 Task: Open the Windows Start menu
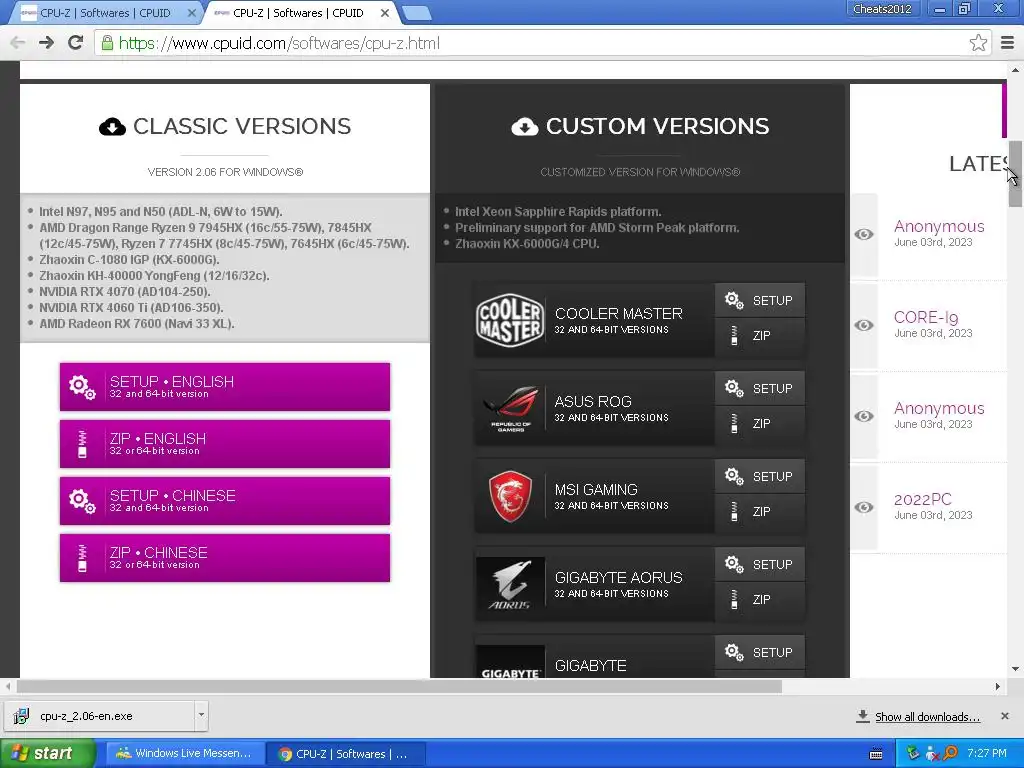point(48,754)
